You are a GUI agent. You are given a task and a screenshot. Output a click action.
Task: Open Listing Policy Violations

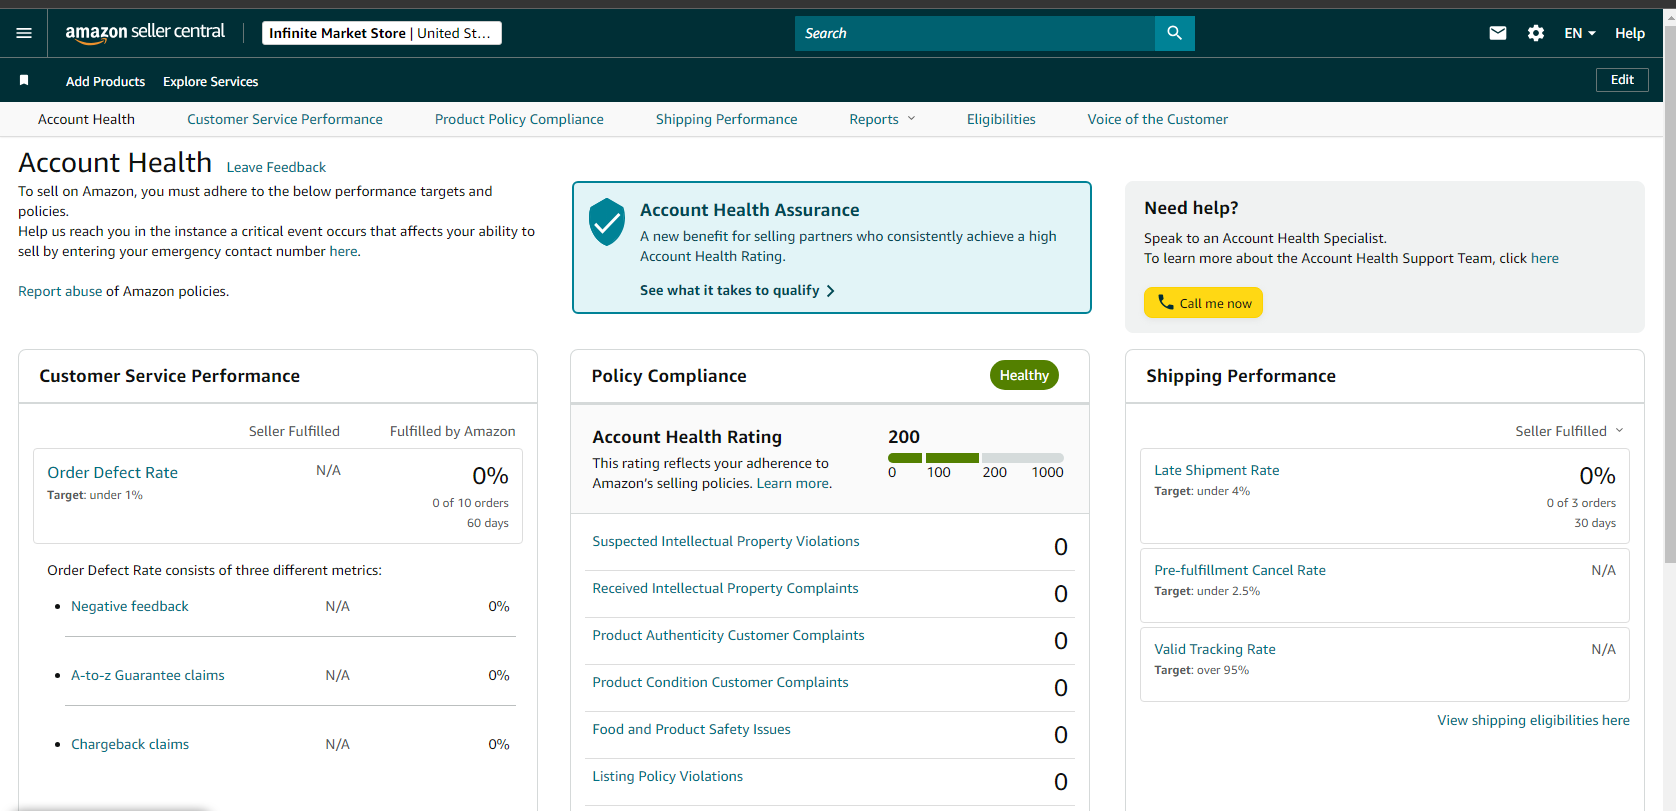(667, 776)
